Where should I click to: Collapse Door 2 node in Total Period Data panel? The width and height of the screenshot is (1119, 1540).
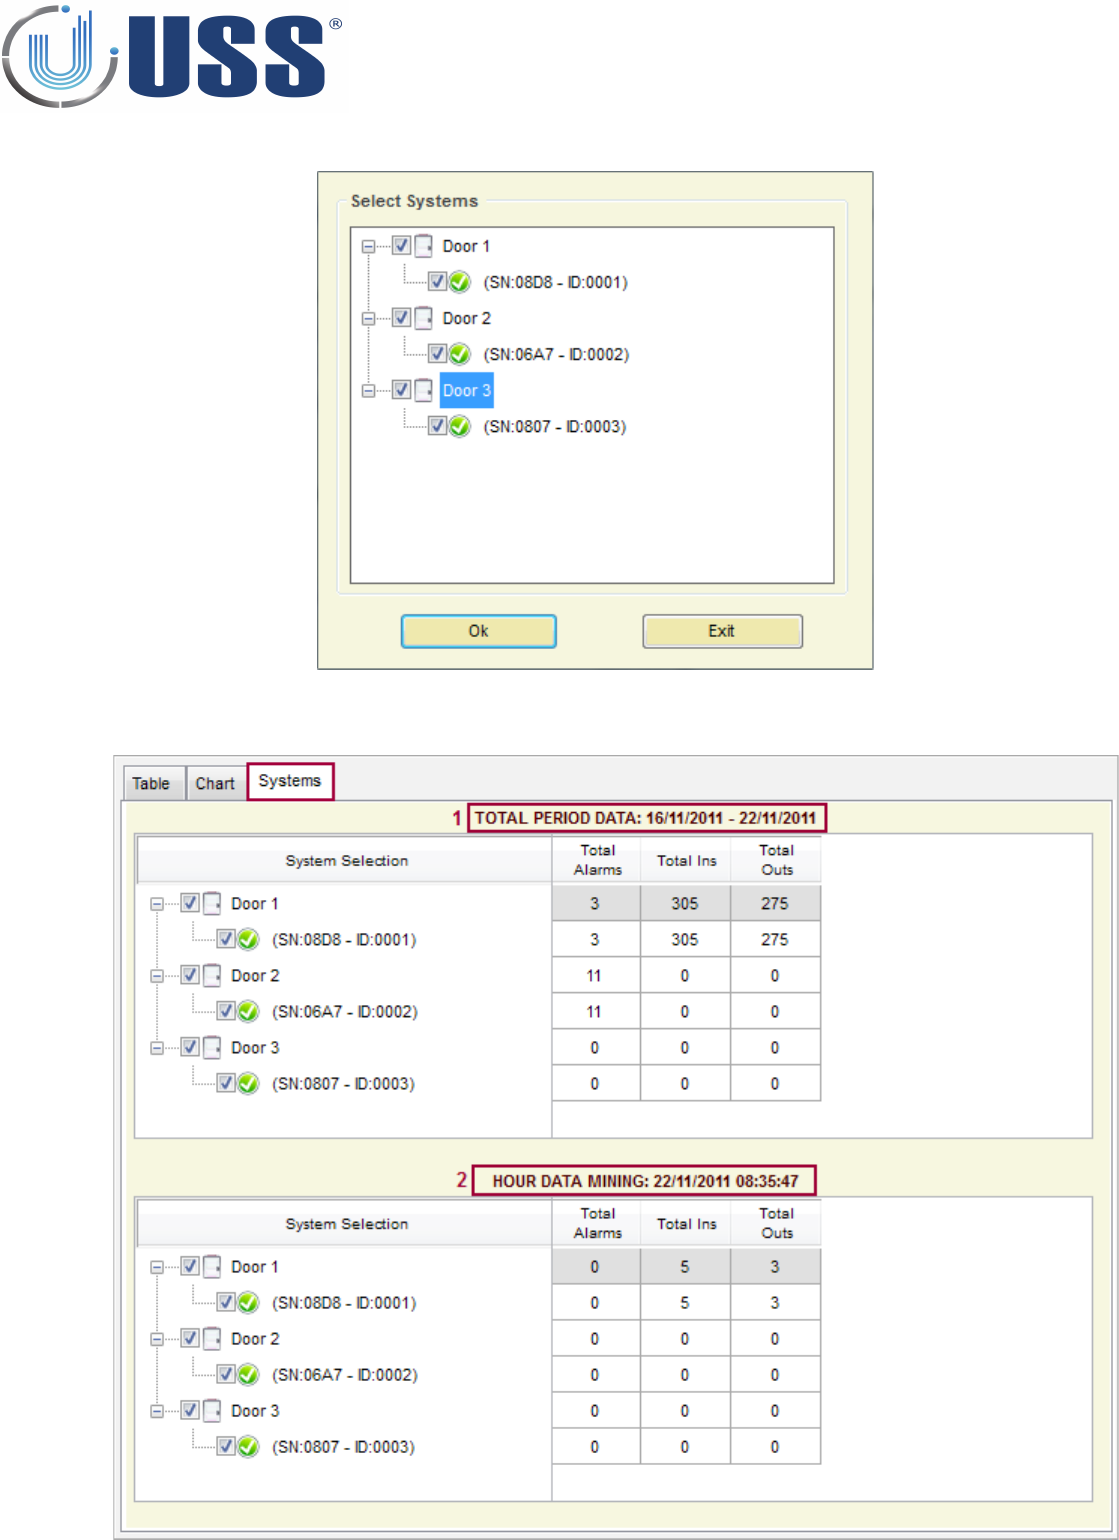(156, 976)
